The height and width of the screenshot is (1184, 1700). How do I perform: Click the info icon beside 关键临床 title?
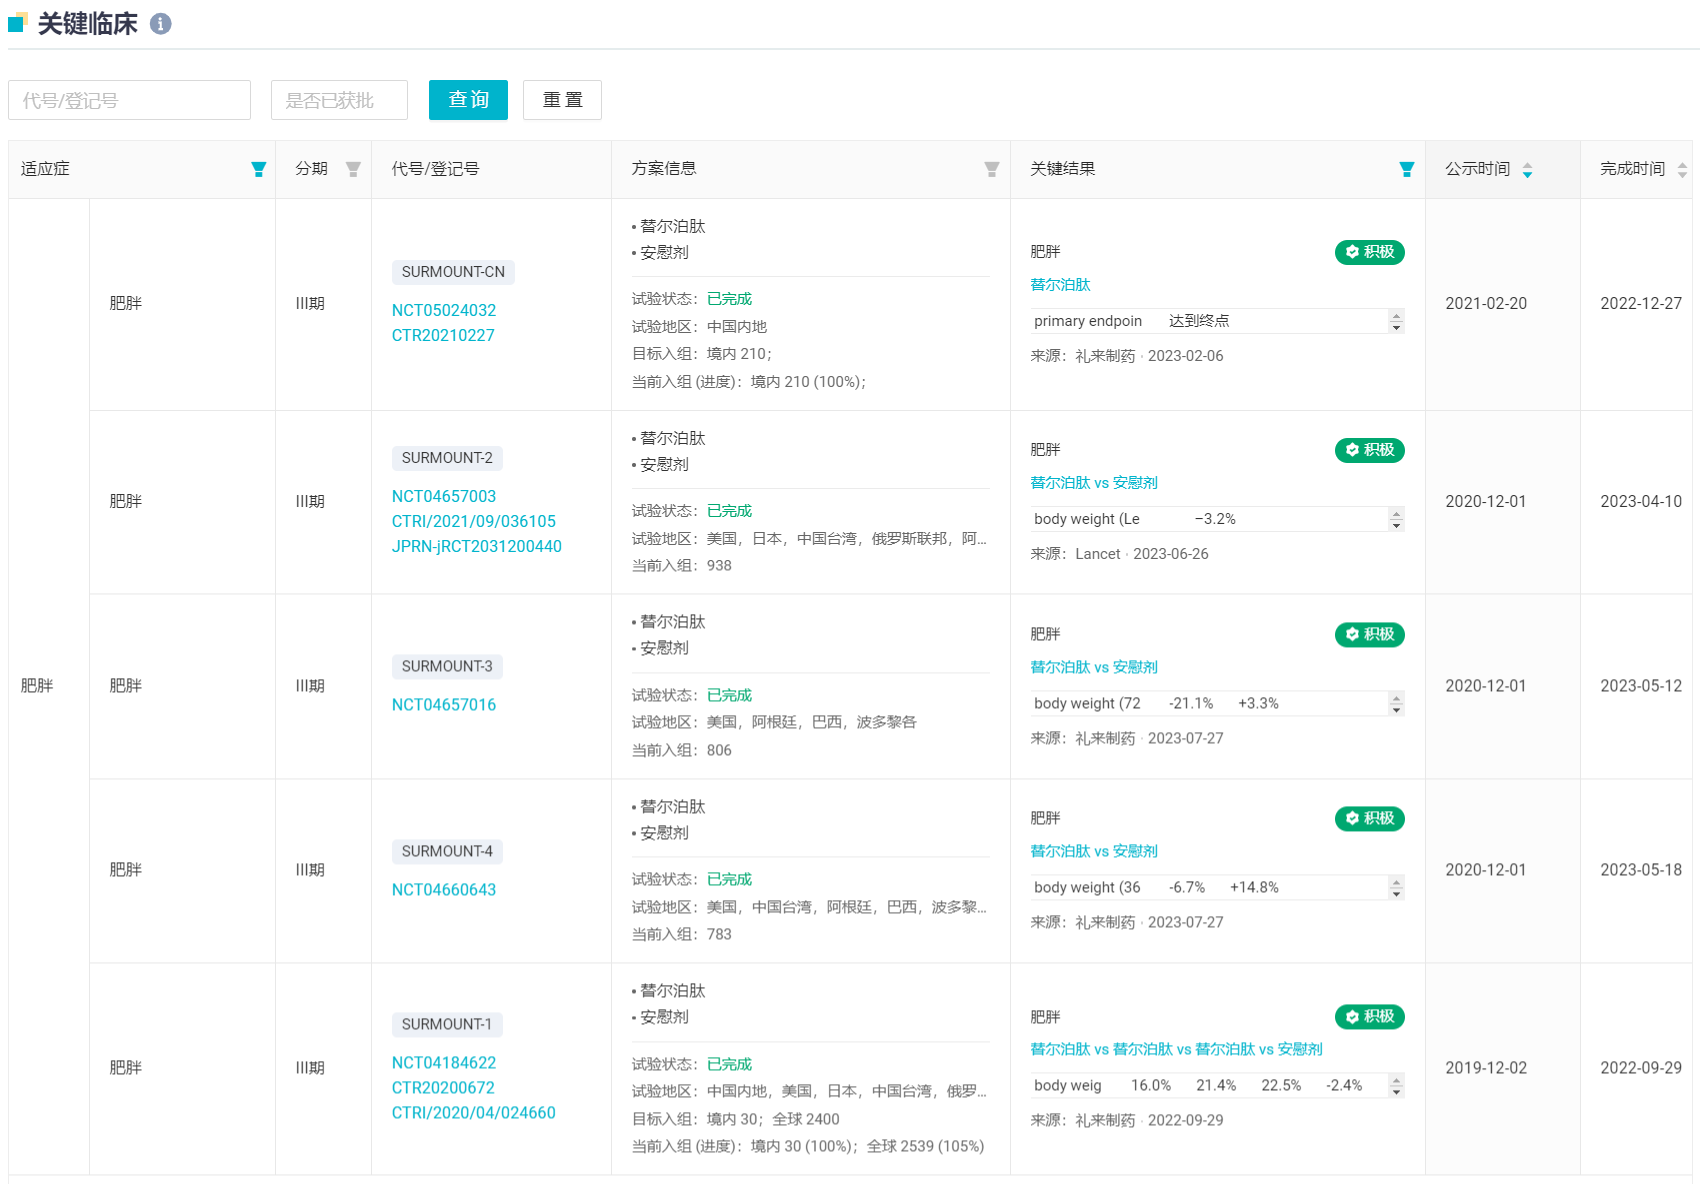coord(160,24)
